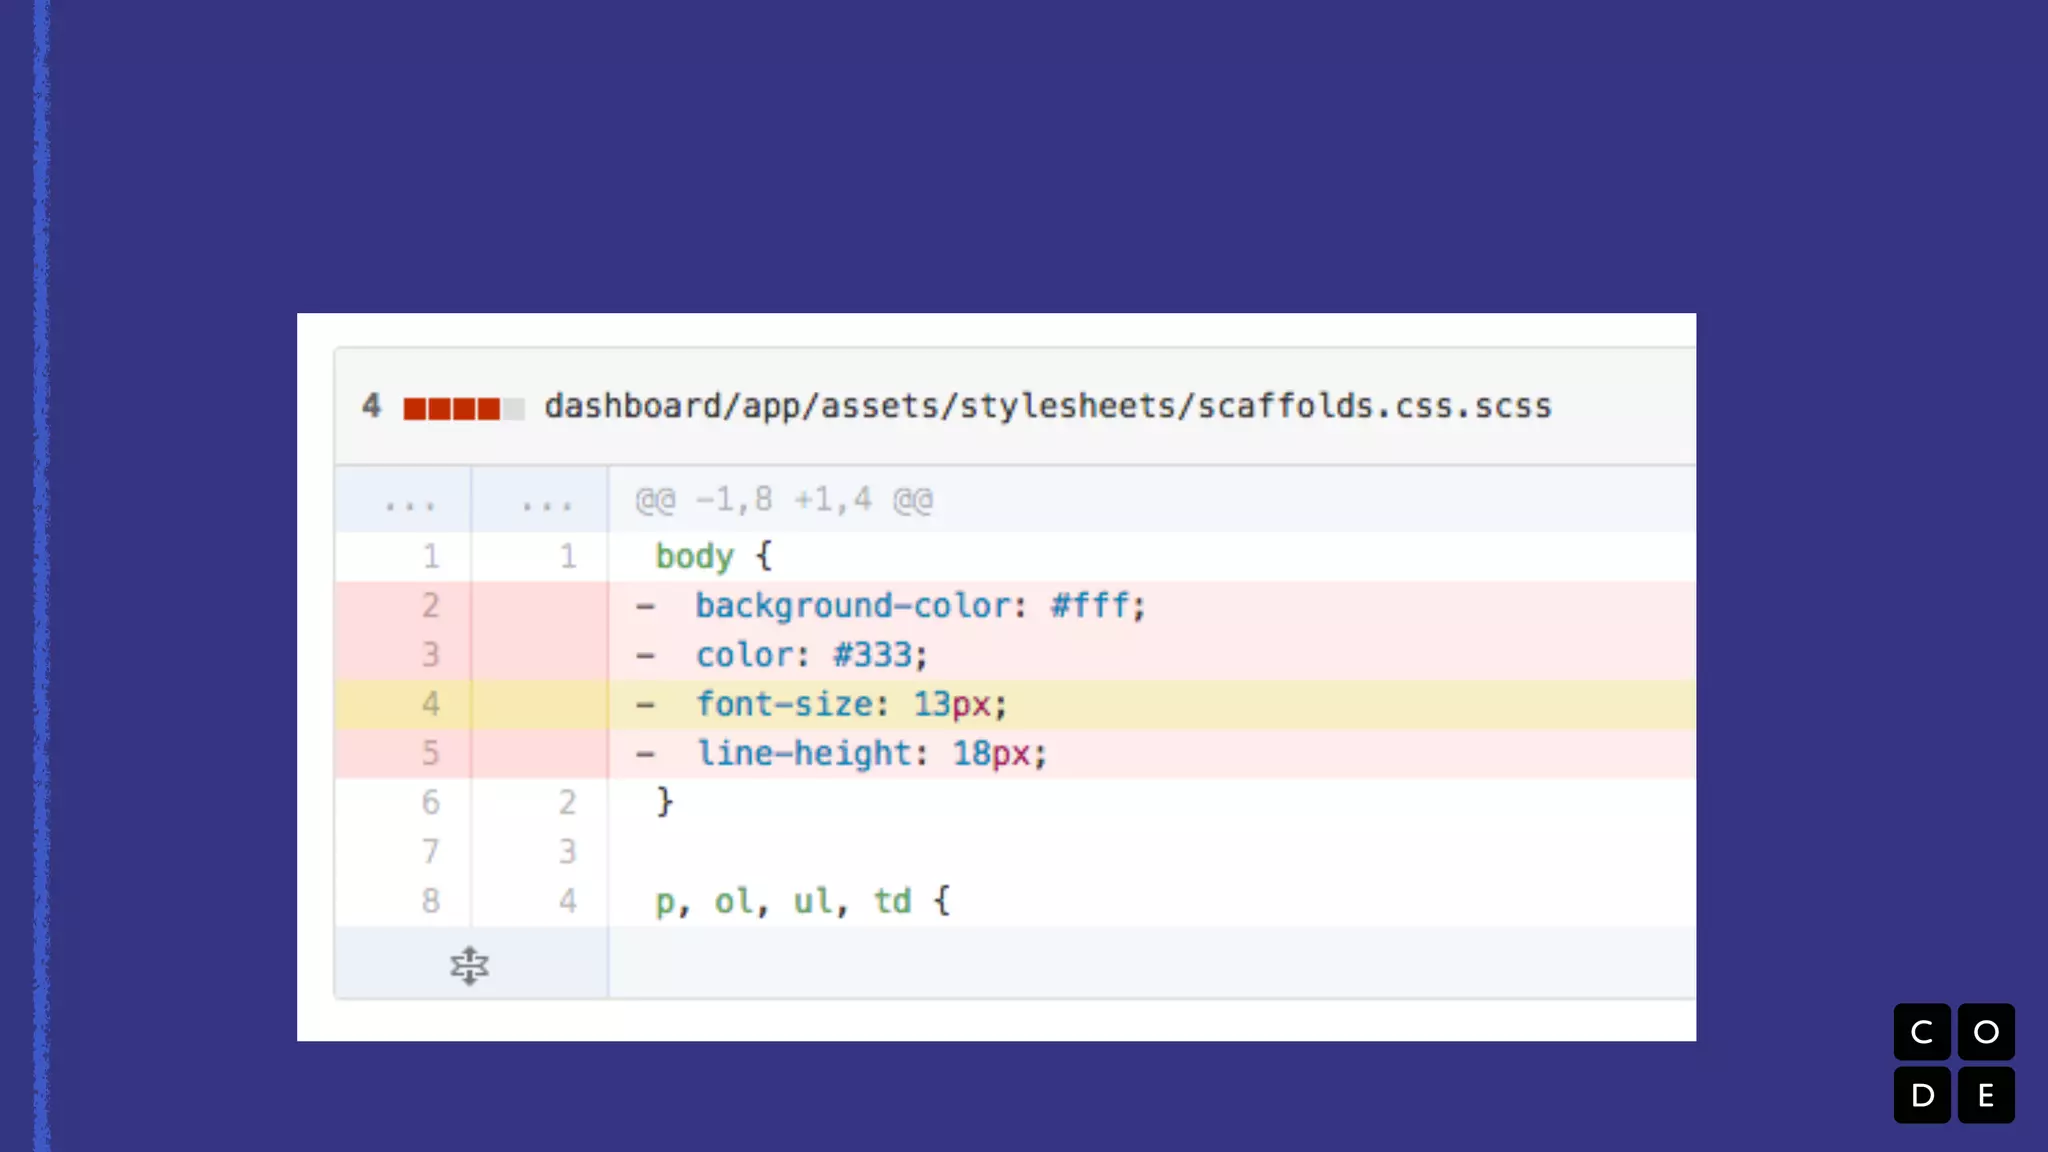
Task: Click the Code.org logo in the corner
Action: [x=1954, y=1063]
